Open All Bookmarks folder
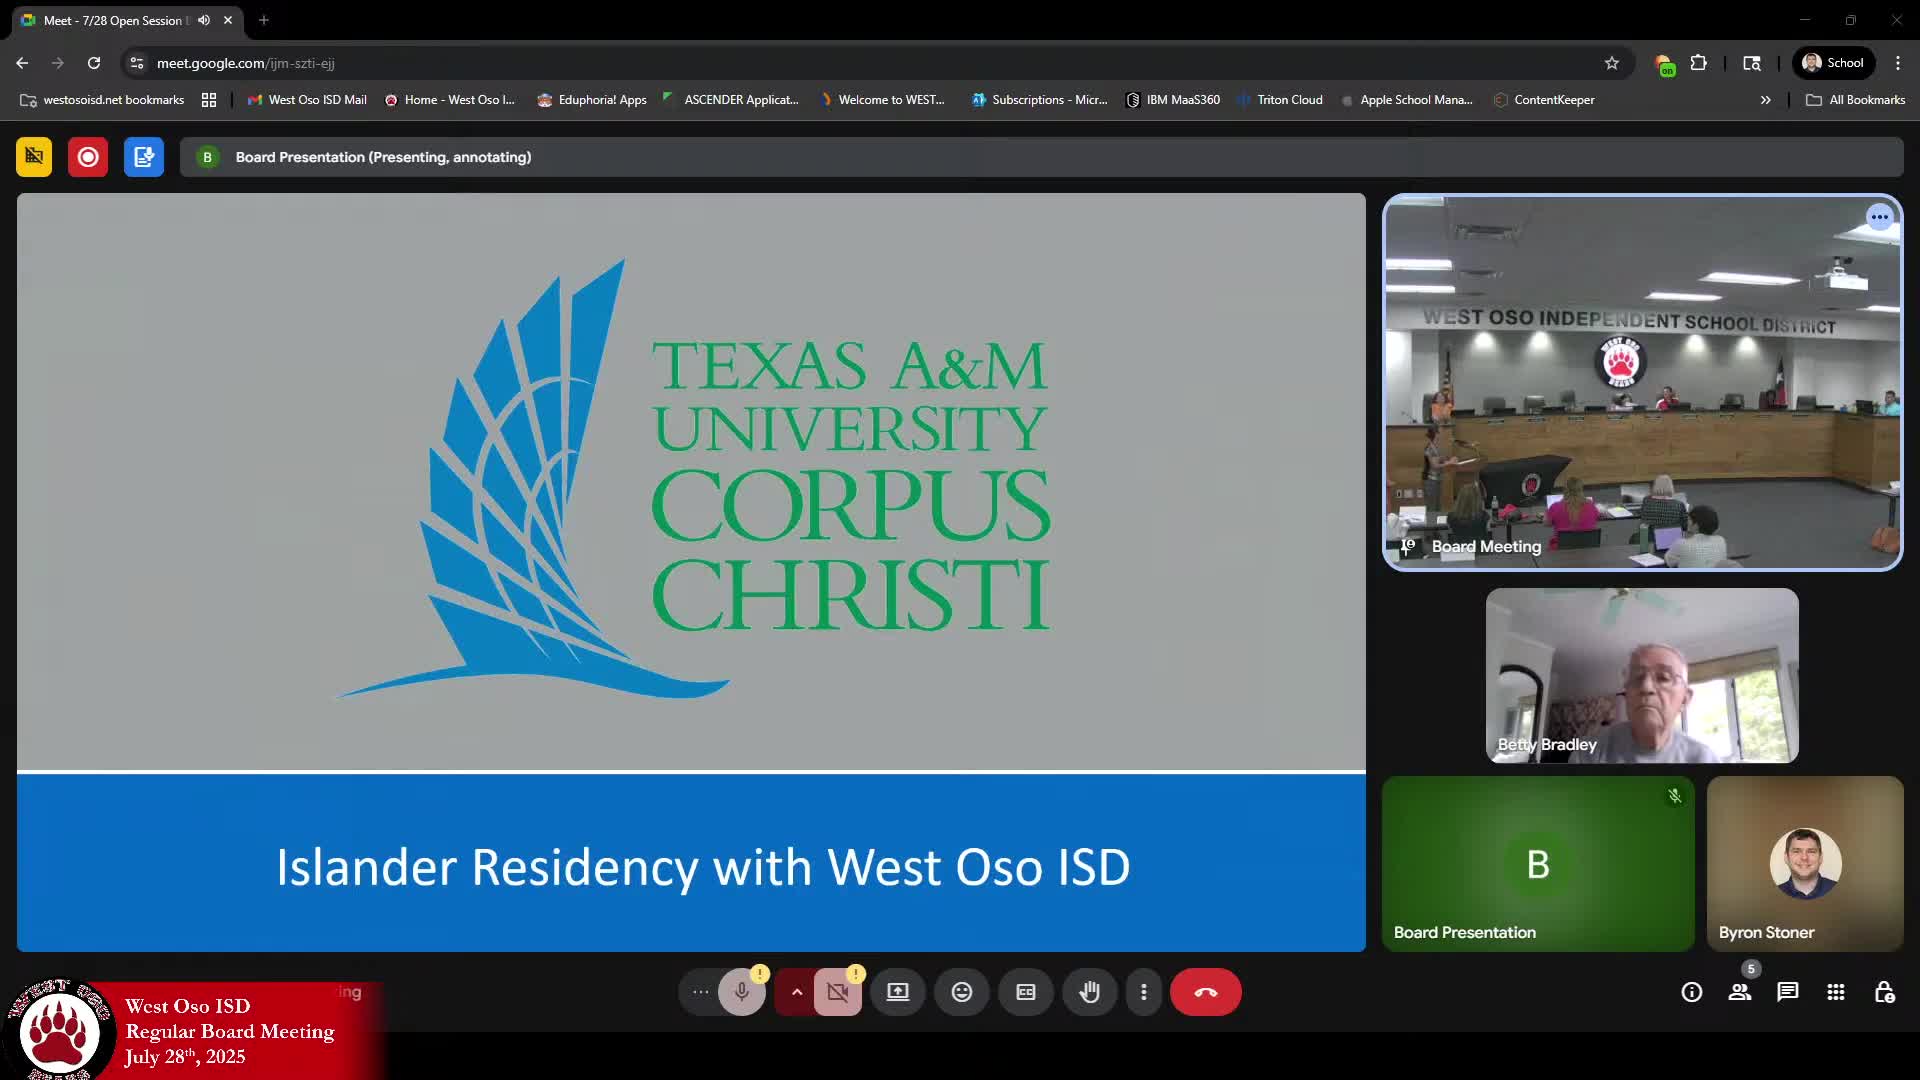Viewport: 1920px width, 1080px height. [x=1855, y=100]
